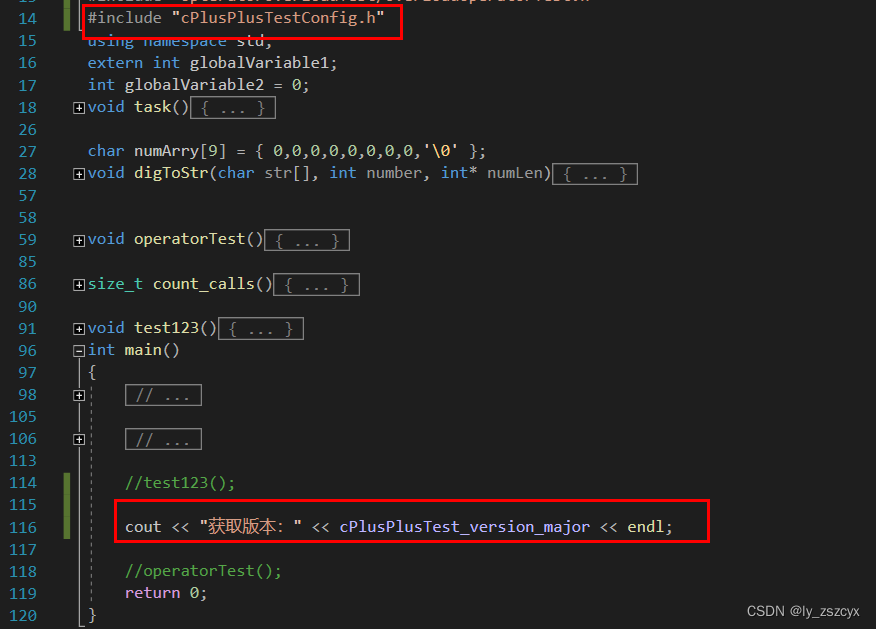The width and height of the screenshot is (876, 629).
Task: Expand the operatorTest() function body
Action: click(x=78, y=239)
